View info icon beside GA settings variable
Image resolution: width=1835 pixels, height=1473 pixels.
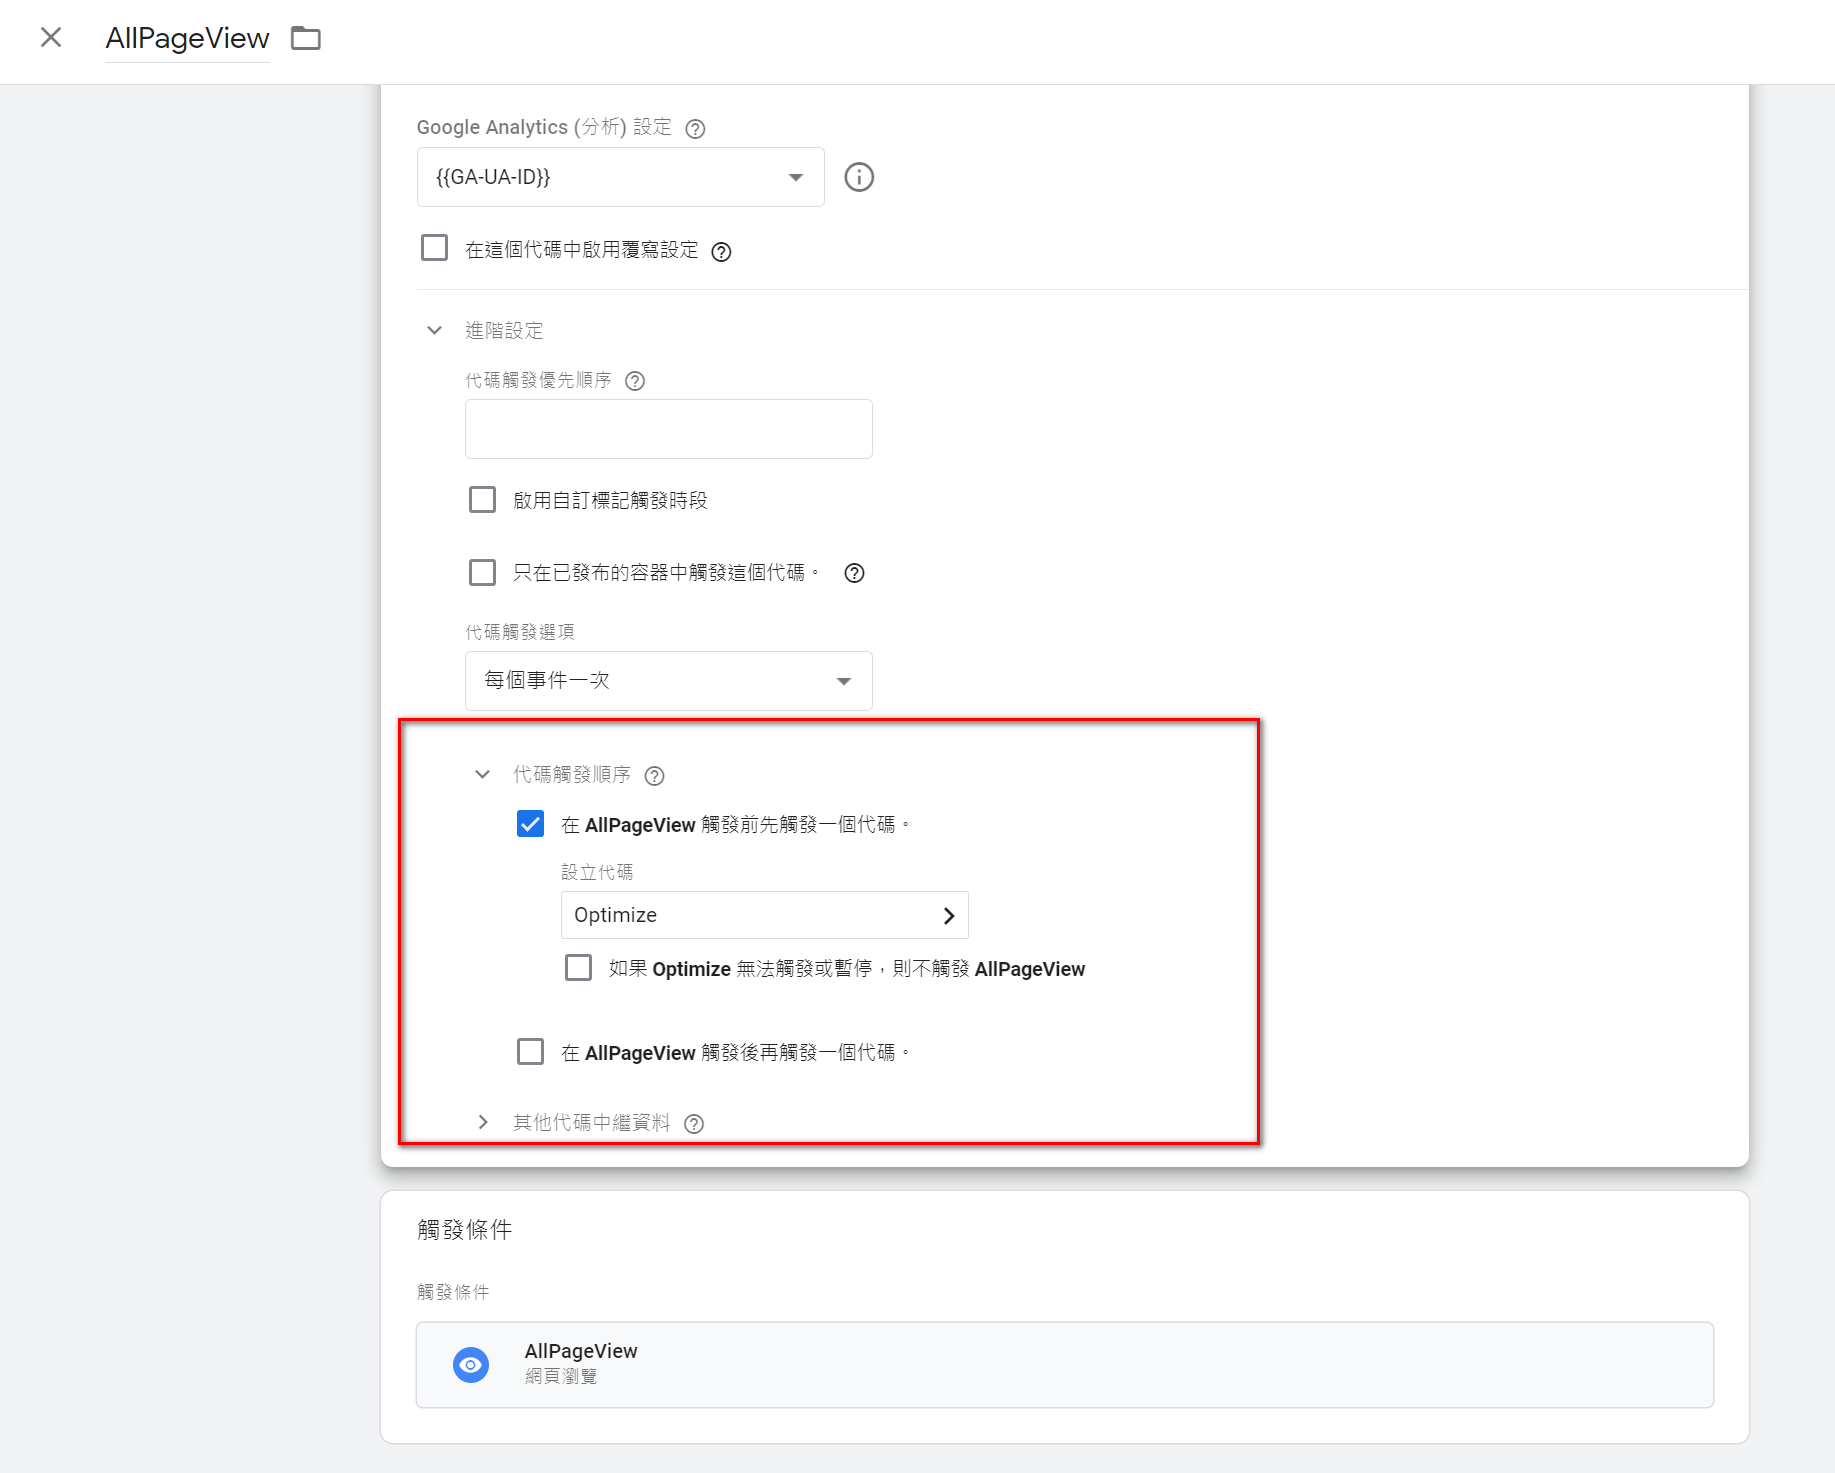[859, 177]
